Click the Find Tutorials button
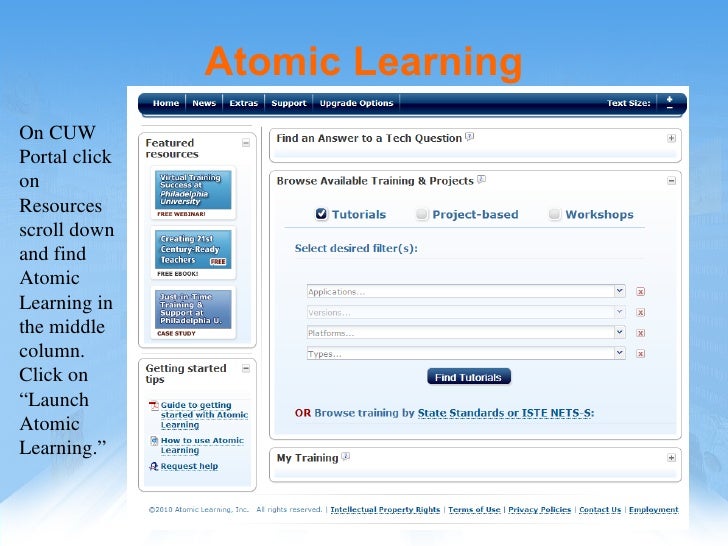This screenshot has width=728, height=546. point(468,377)
